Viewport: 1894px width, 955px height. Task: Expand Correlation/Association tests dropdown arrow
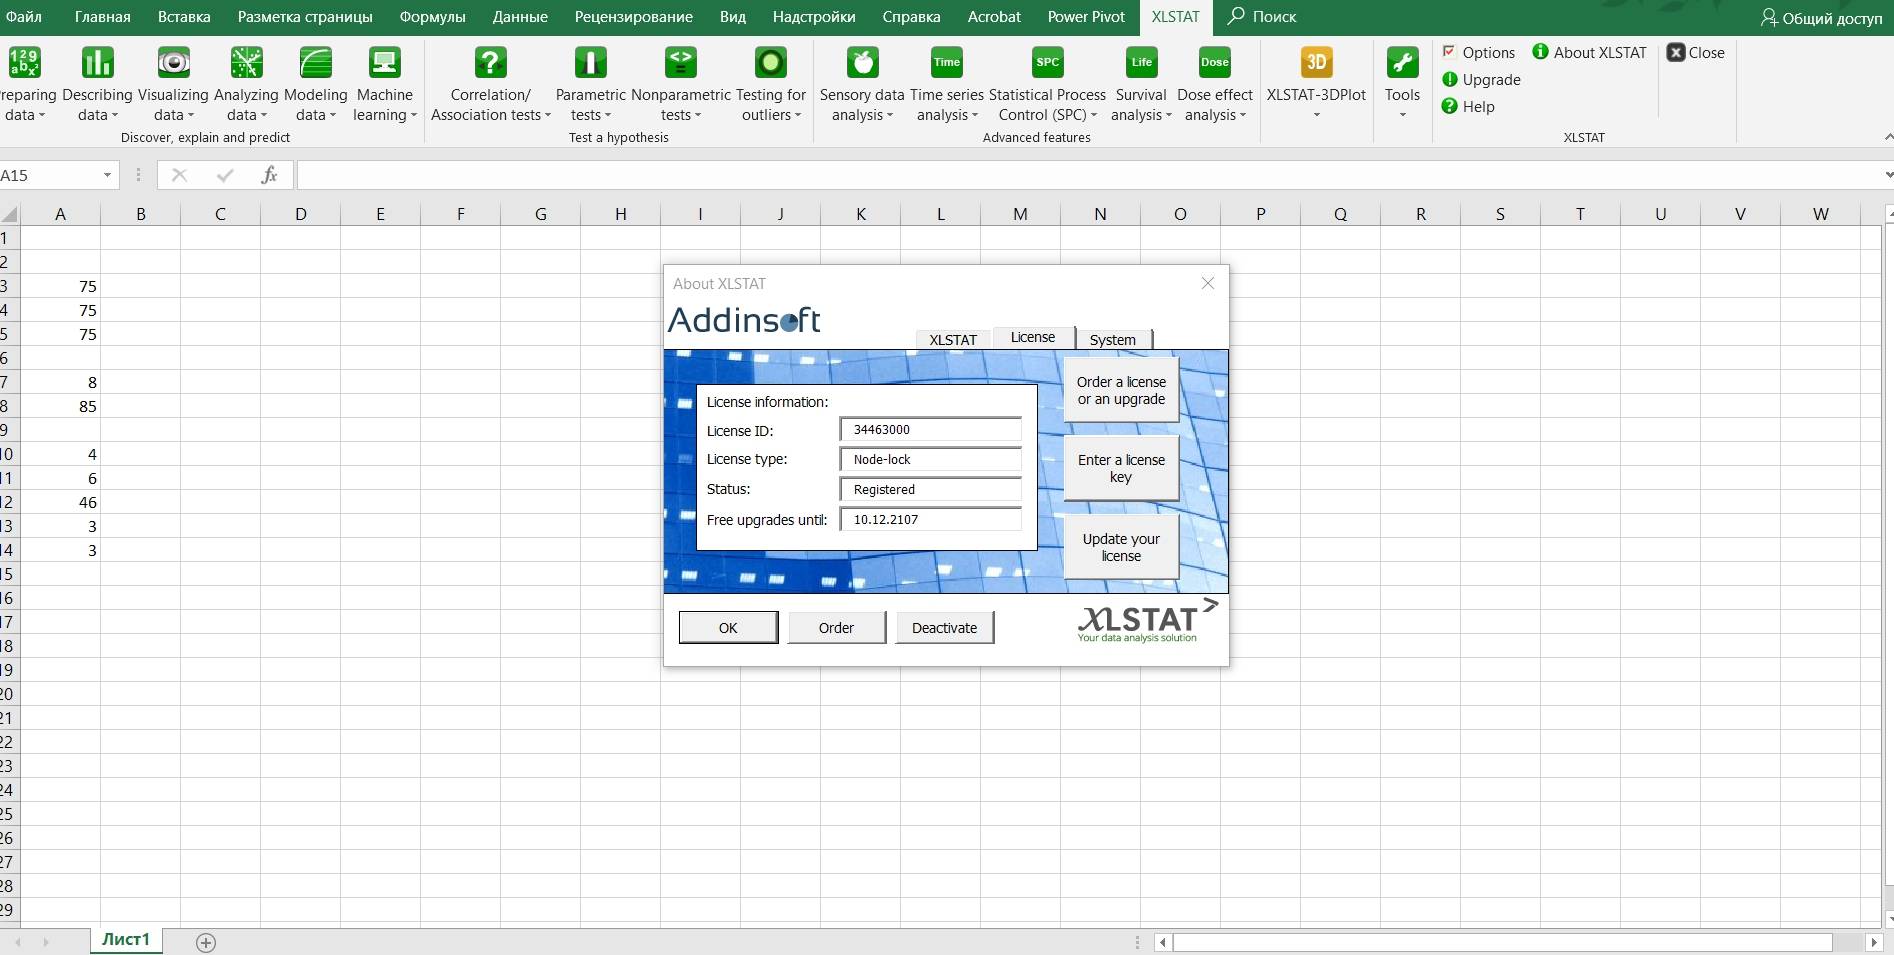(x=548, y=116)
